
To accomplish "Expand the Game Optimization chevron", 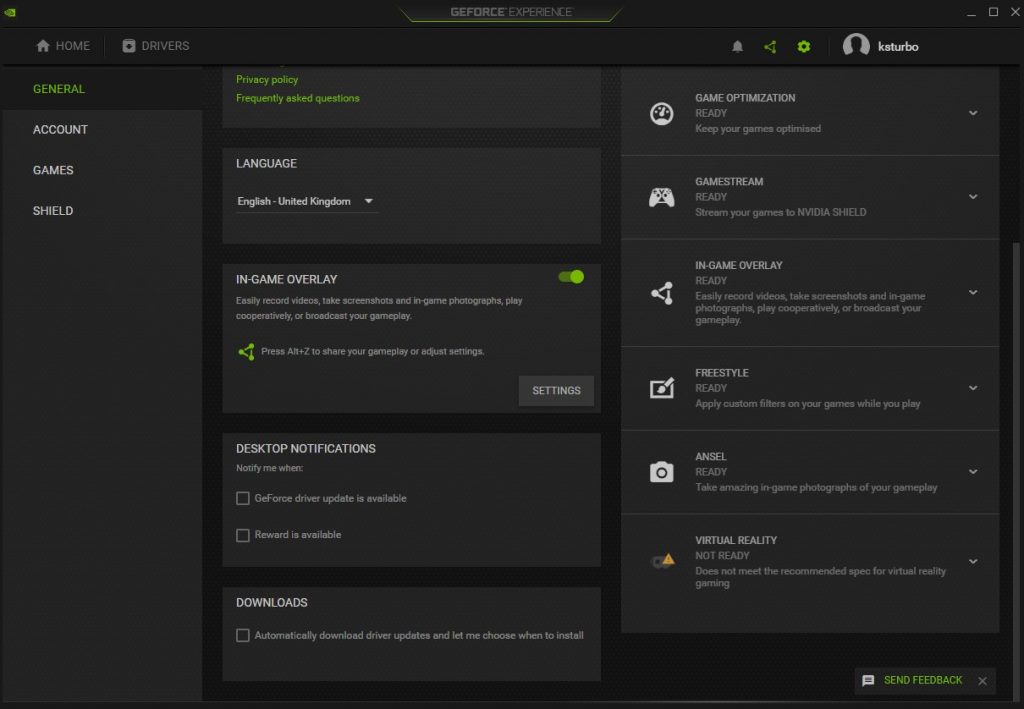I will pyautogui.click(x=973, y=113).
